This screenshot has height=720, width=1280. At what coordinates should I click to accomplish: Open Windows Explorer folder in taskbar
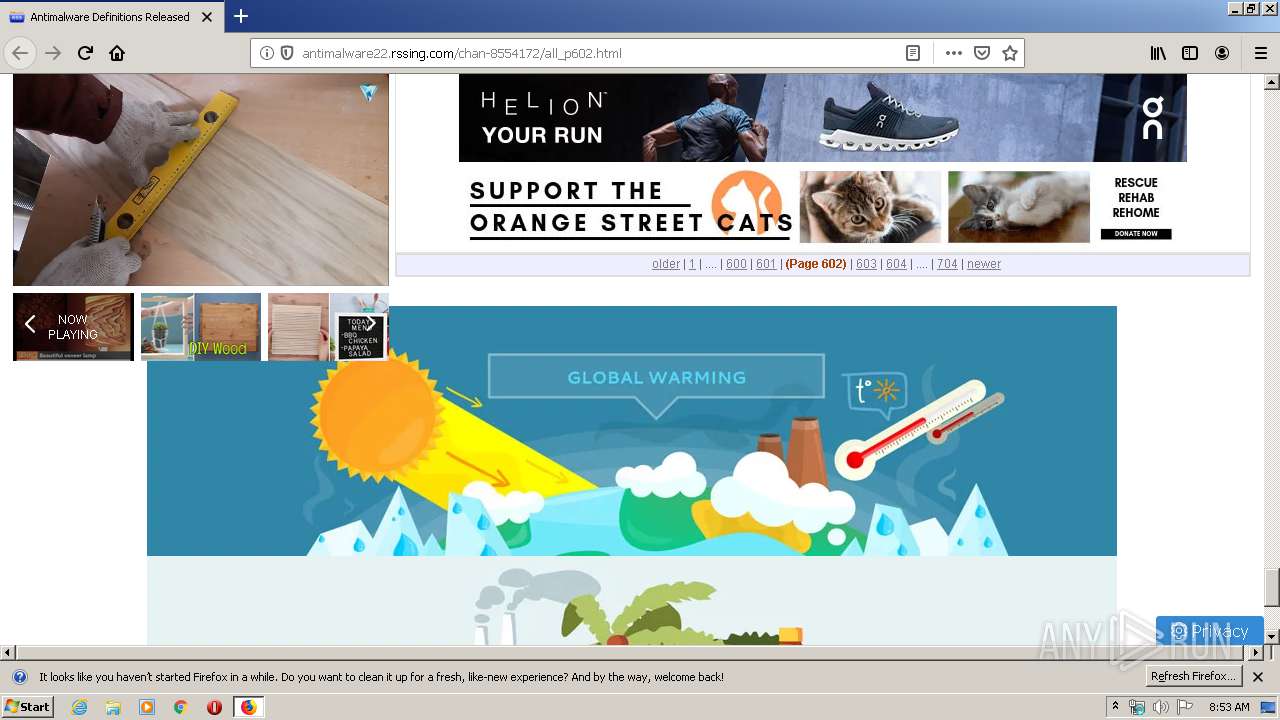click(x=113, y=707)
